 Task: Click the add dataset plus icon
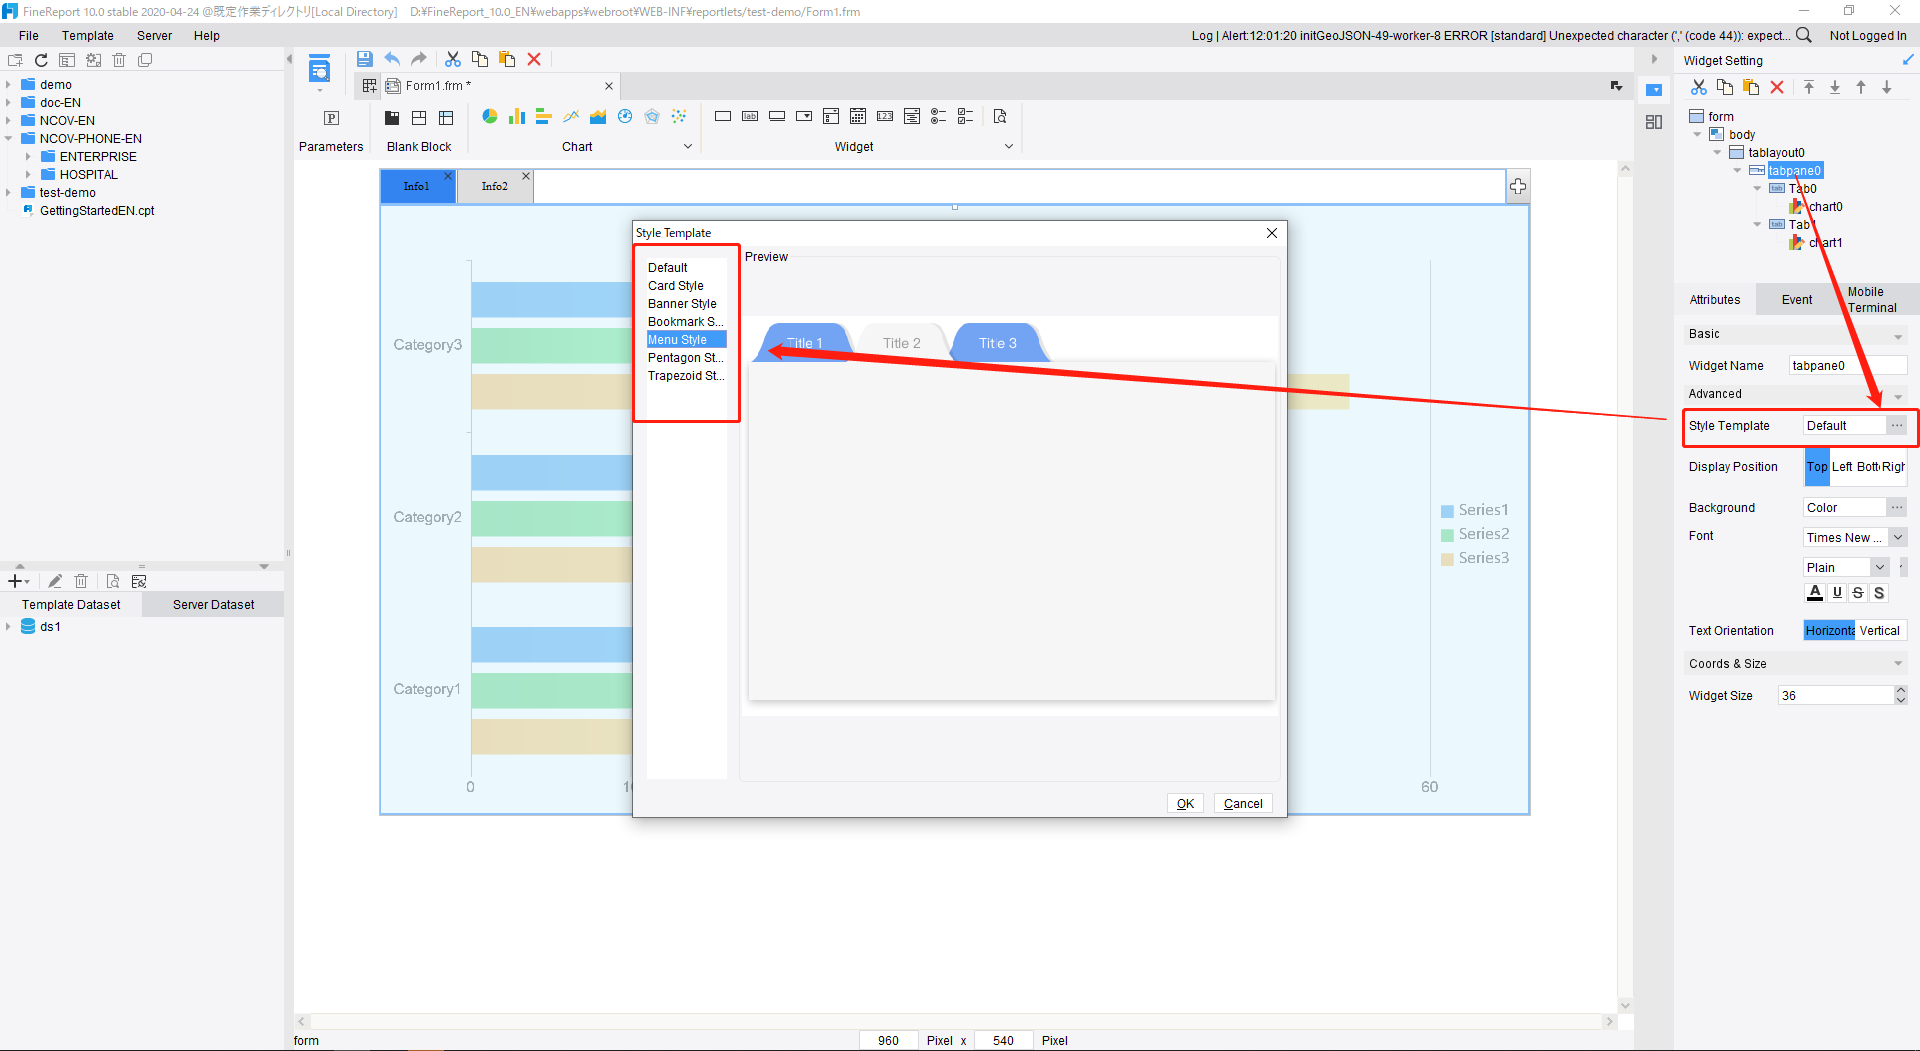[x=15, y=581]
